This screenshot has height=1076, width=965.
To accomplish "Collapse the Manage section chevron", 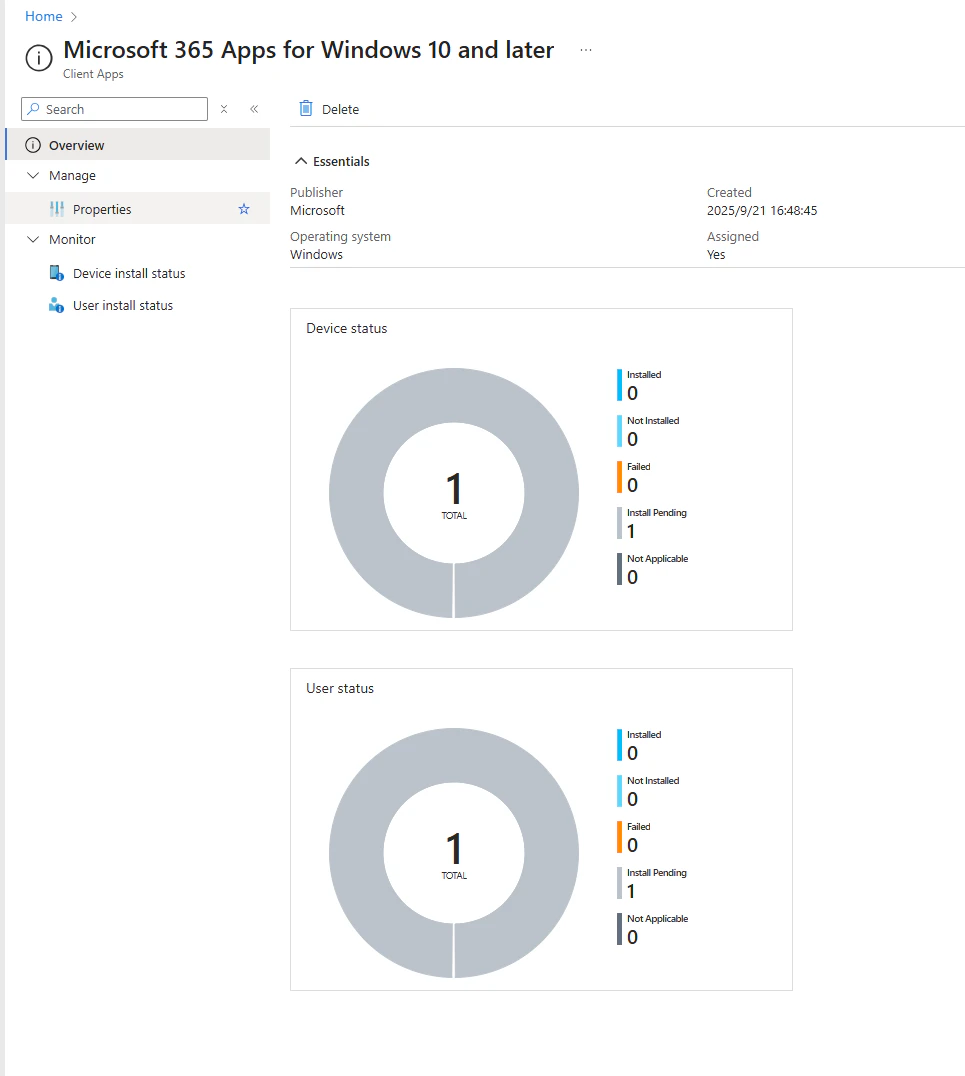I will [33, 176].
